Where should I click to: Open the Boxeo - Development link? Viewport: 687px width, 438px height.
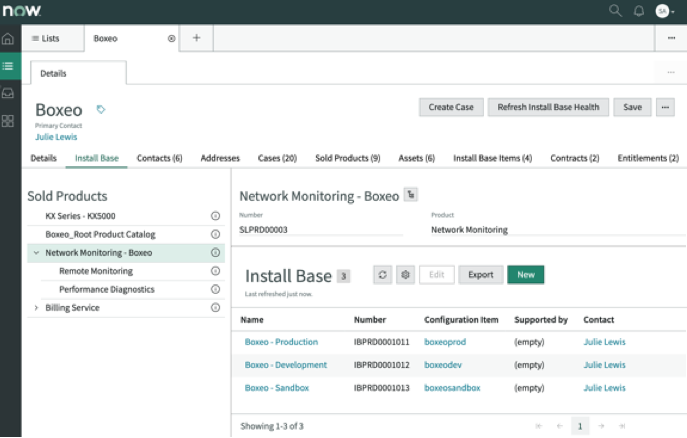coord(286,365)
